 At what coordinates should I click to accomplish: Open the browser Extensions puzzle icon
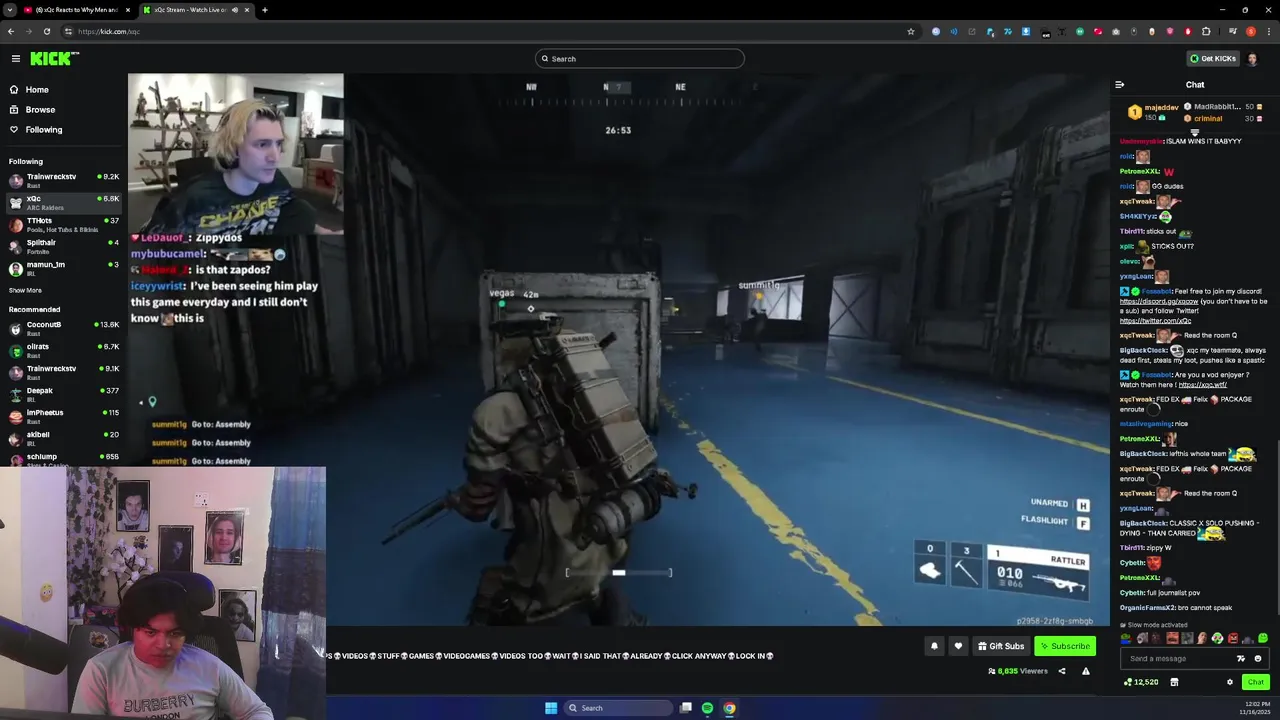tap(1206, 31)
